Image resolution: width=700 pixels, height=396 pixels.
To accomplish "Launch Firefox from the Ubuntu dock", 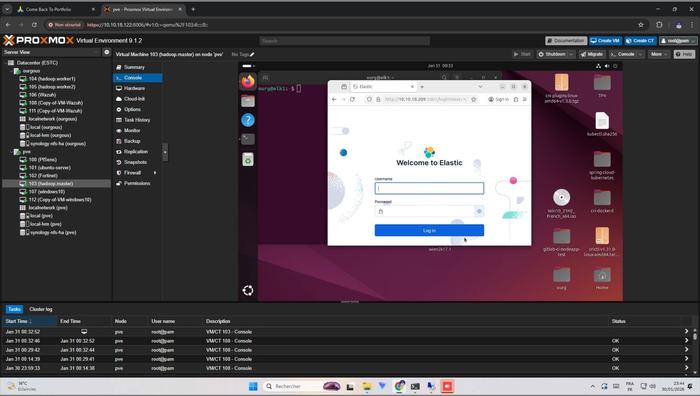I will point(248,82).
